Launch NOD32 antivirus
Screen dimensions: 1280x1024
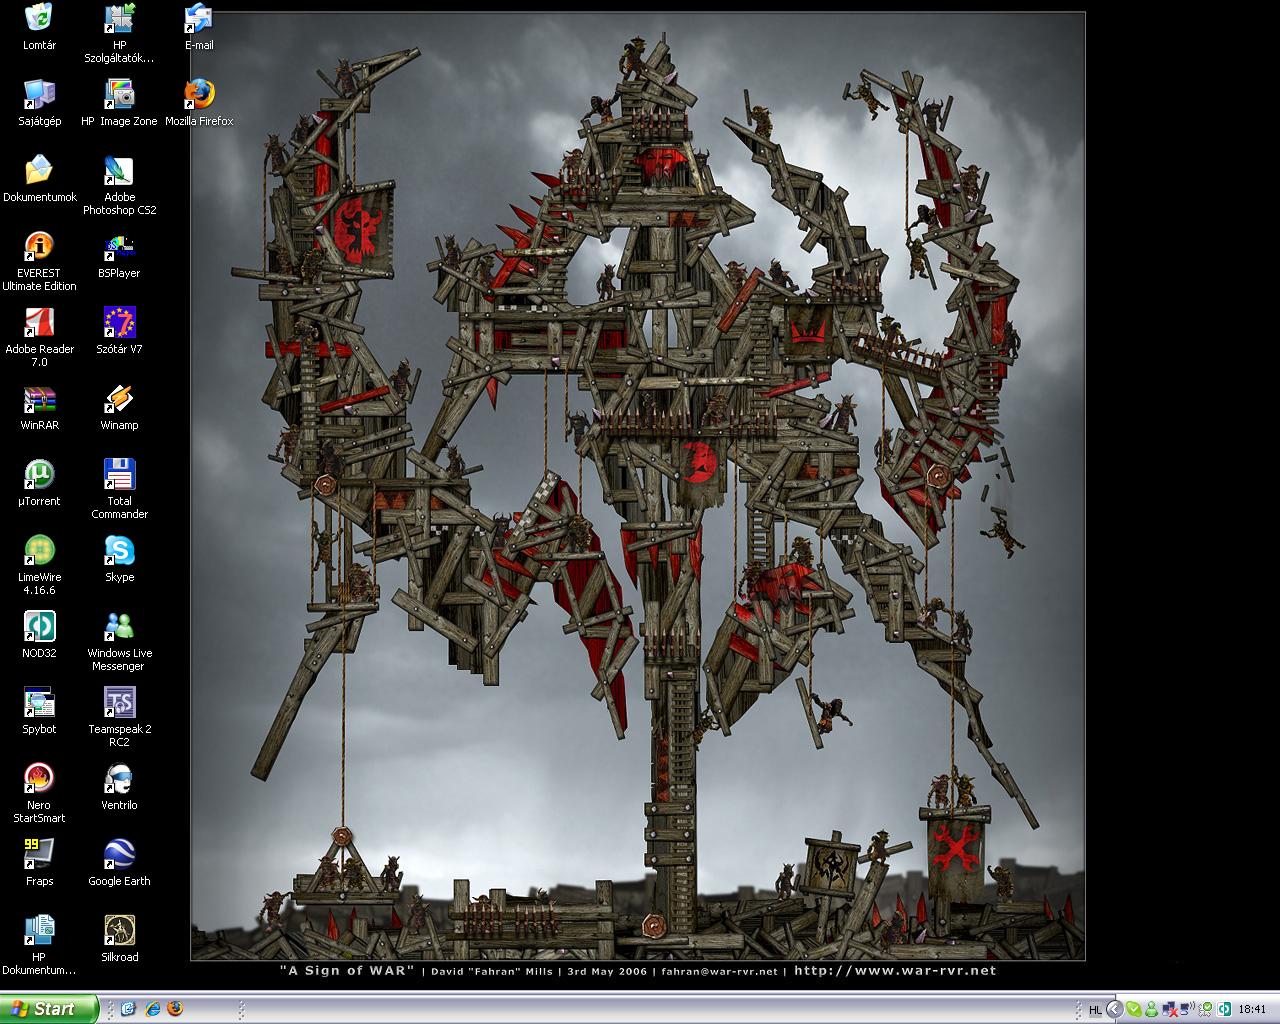[x=39, y=627]
